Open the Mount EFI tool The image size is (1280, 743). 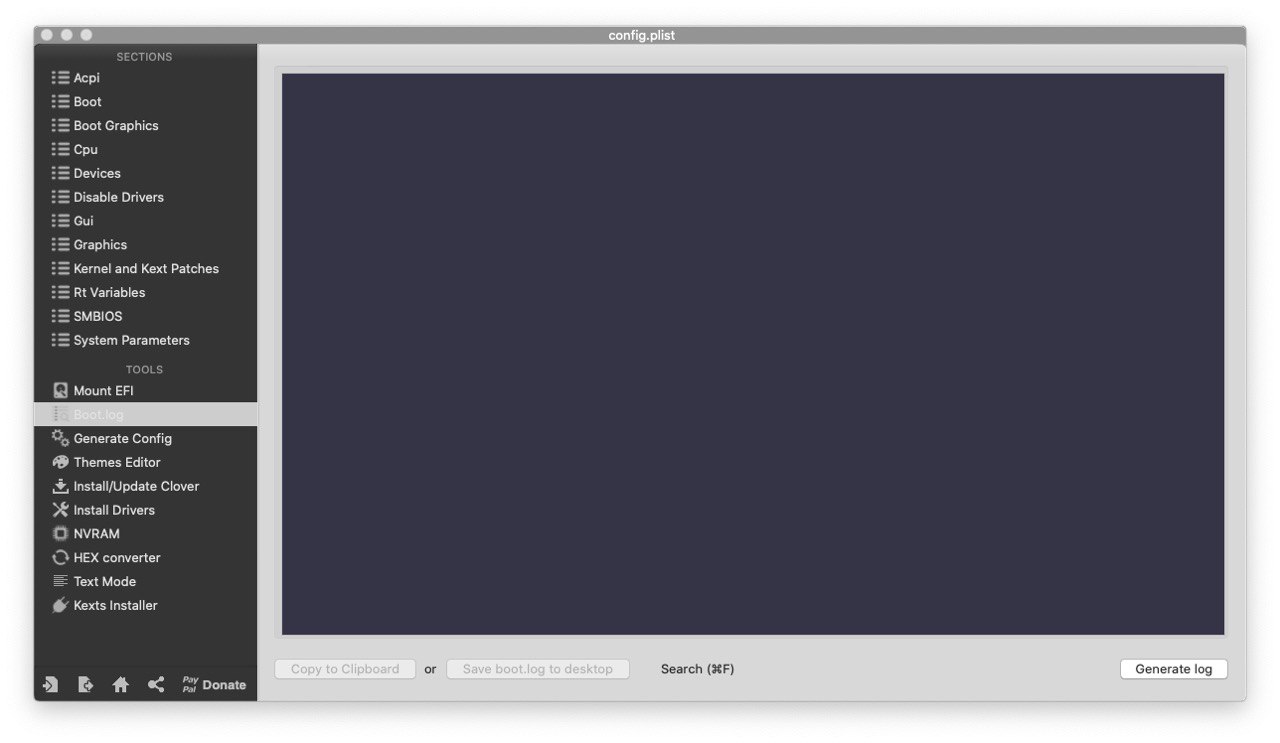coord(145,391)
